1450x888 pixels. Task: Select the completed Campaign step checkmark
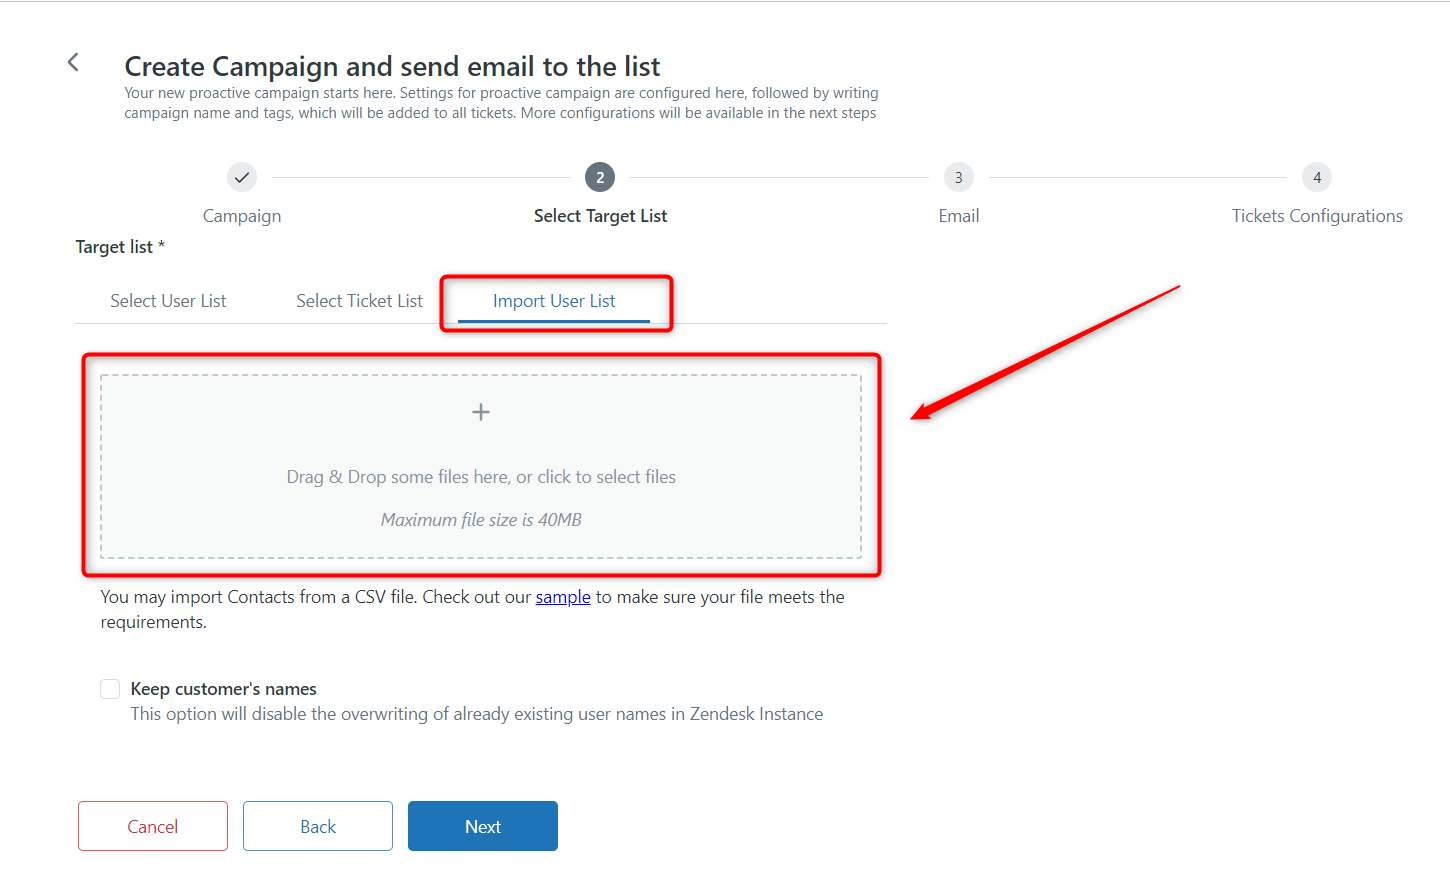tap(241, 177)
